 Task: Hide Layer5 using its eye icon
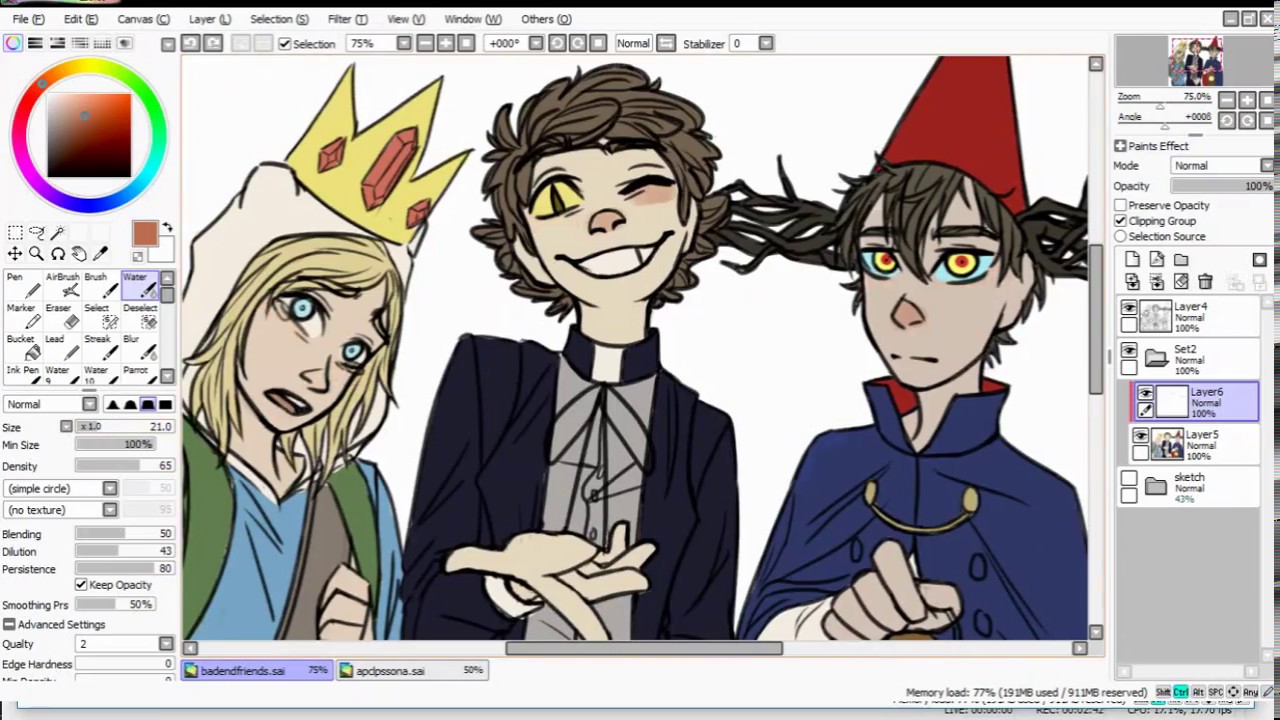tap(1141, 436)
